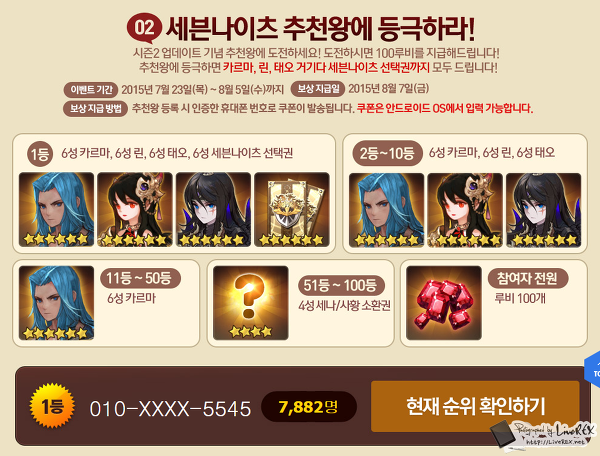This screenshot has height=456, width=600.
Task: Select the Rin portrait in 2등~10등 rewards
Action: 465,210
